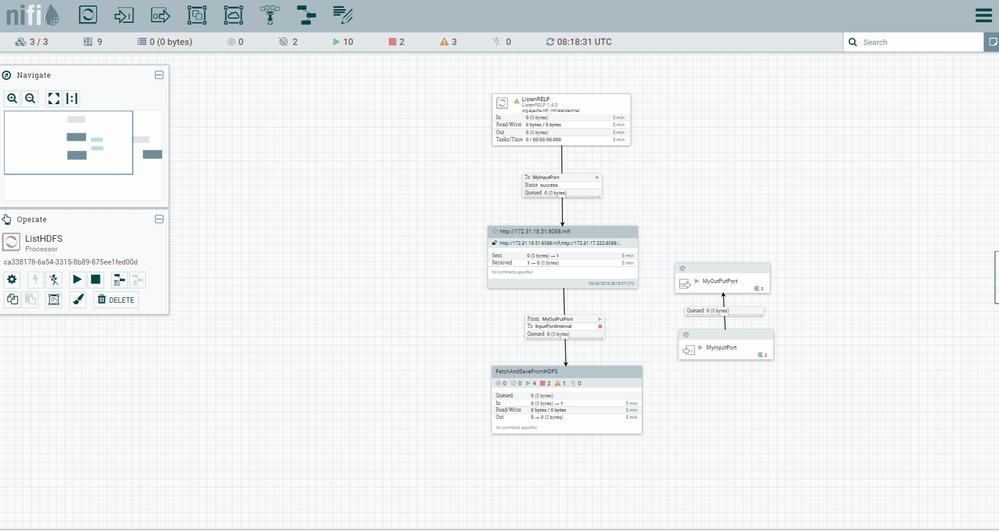Collapse the Operate panel
This screenshot has height=532, width=999.
[159, 219]
